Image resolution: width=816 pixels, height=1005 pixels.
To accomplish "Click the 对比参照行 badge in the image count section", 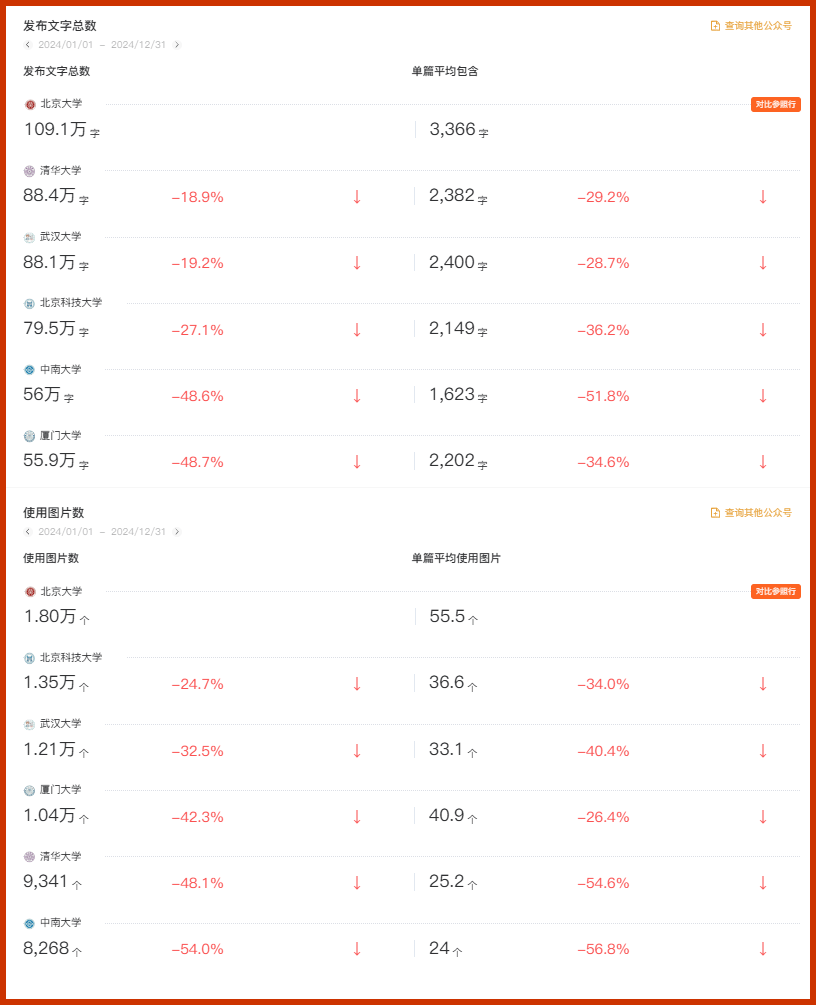I will (x=776, y=592).
